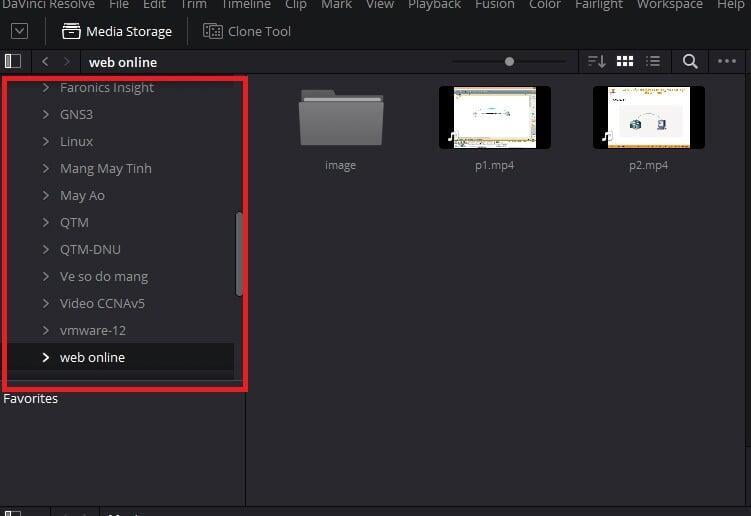
Task: Select the p1.mp4 video thumbnail
Action: click(x=495, y=117)
